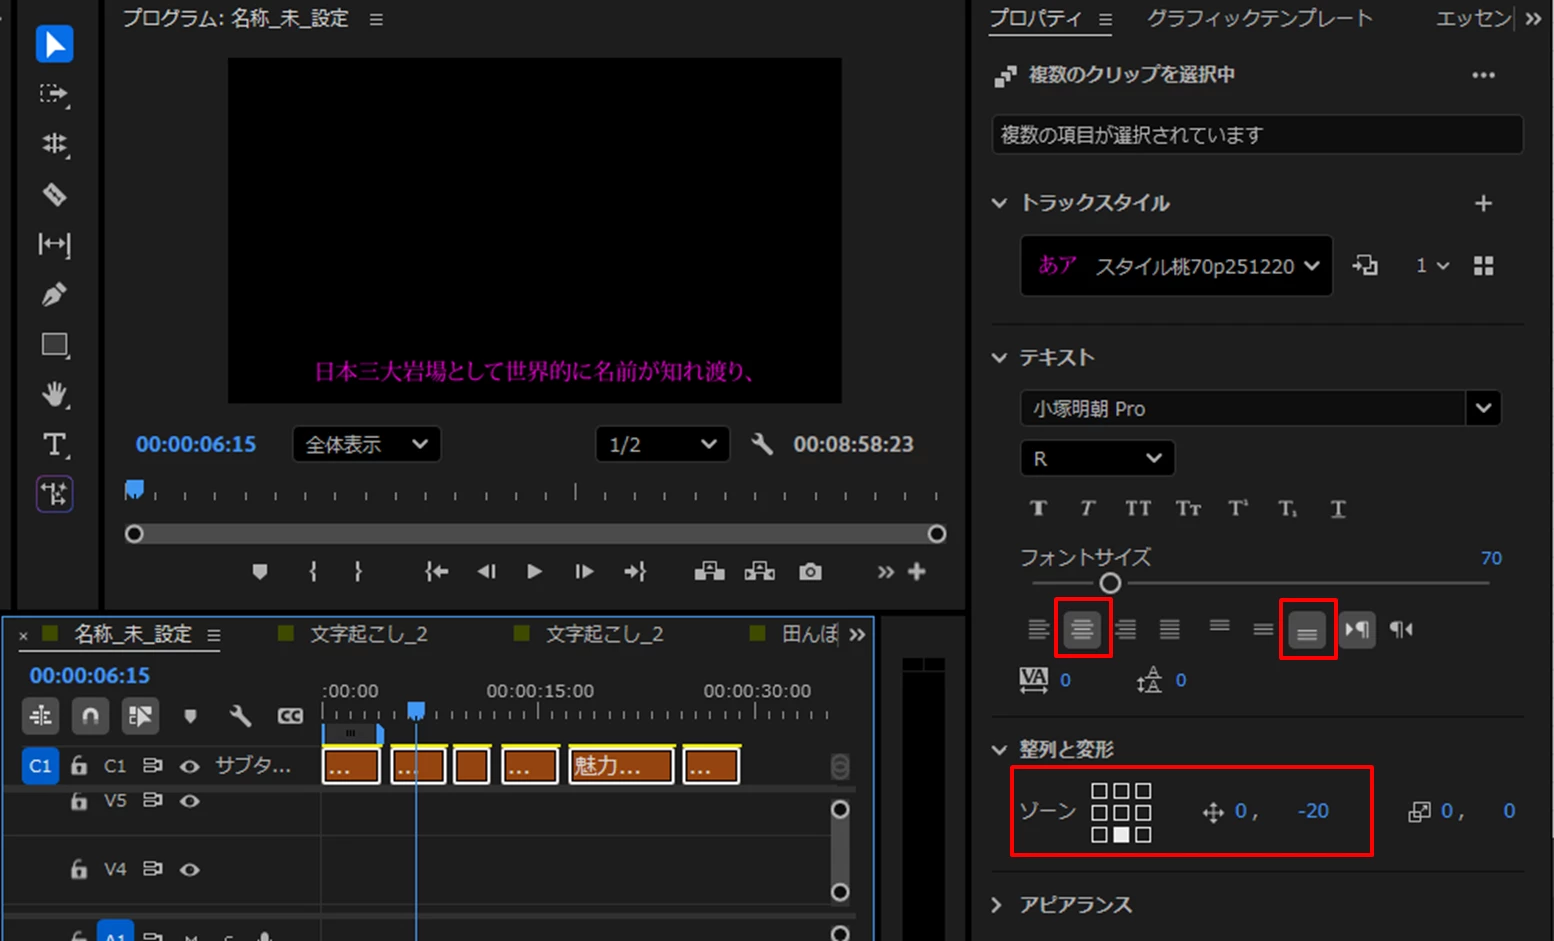The width and height of the screenshot is (1554, 941).
Task: Select the Type tool
Action: [54, 445]
